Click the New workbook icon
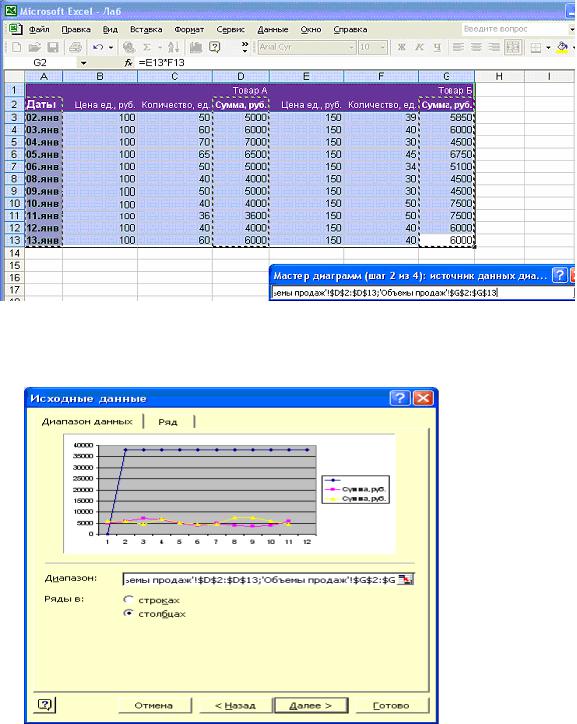The height and width of the screenshot is (724, 577). coord(16,47)
